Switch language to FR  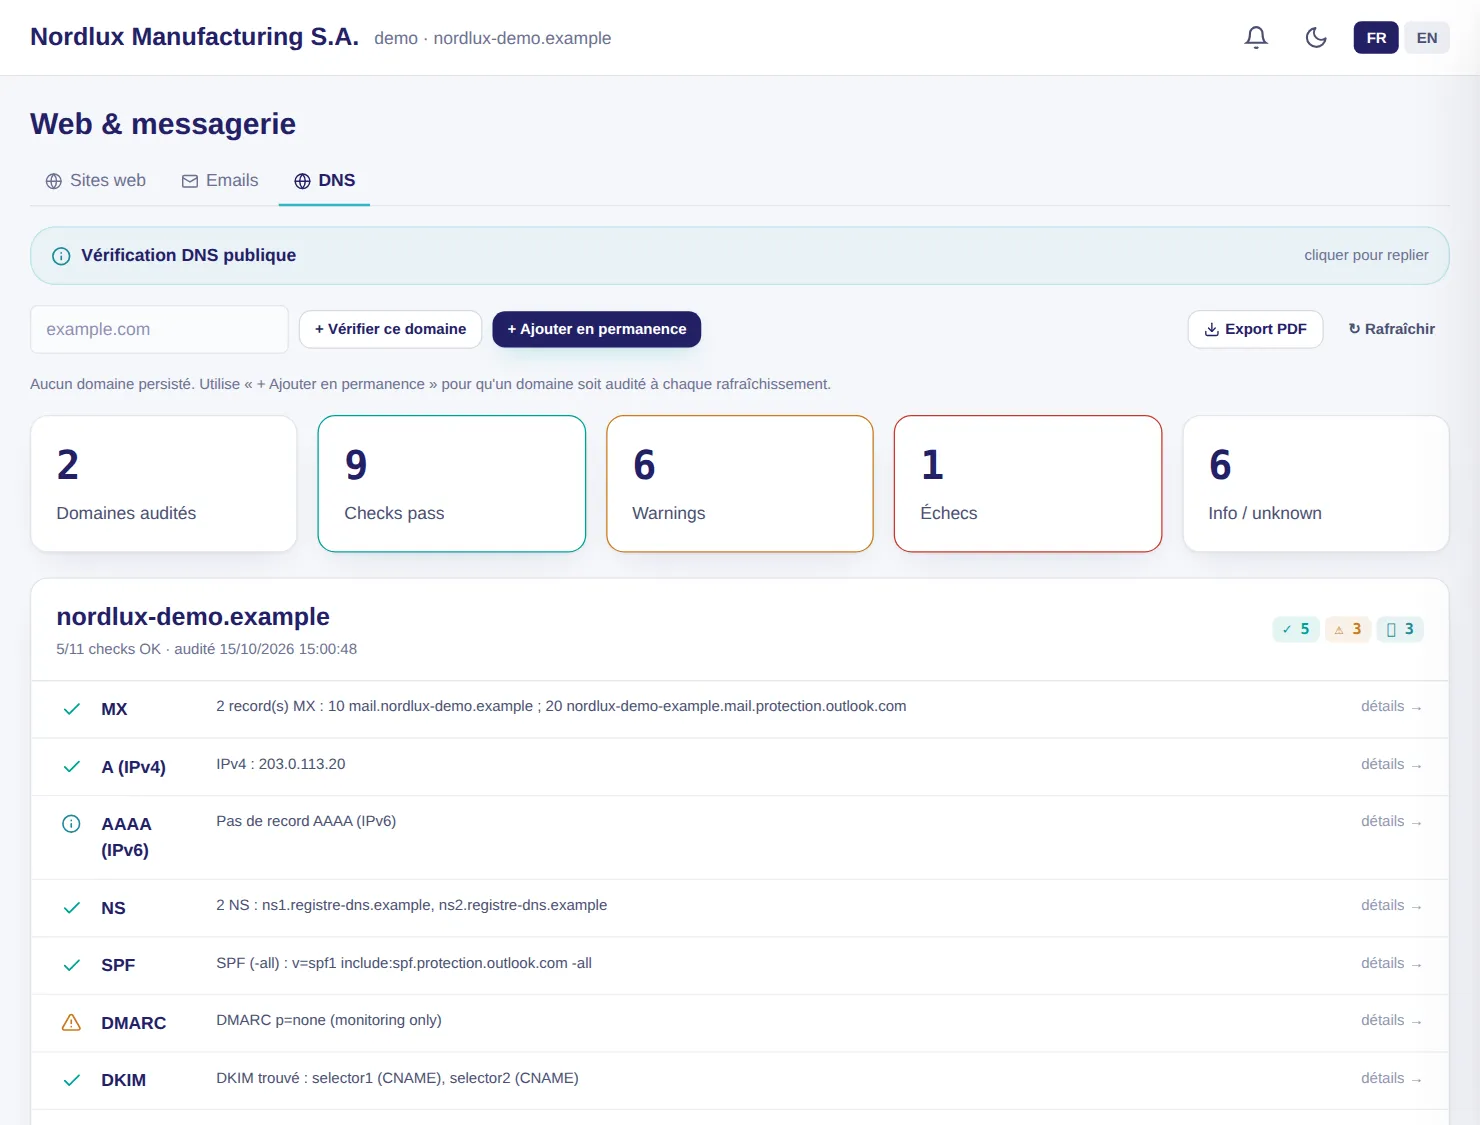(x=1376, y=38)
